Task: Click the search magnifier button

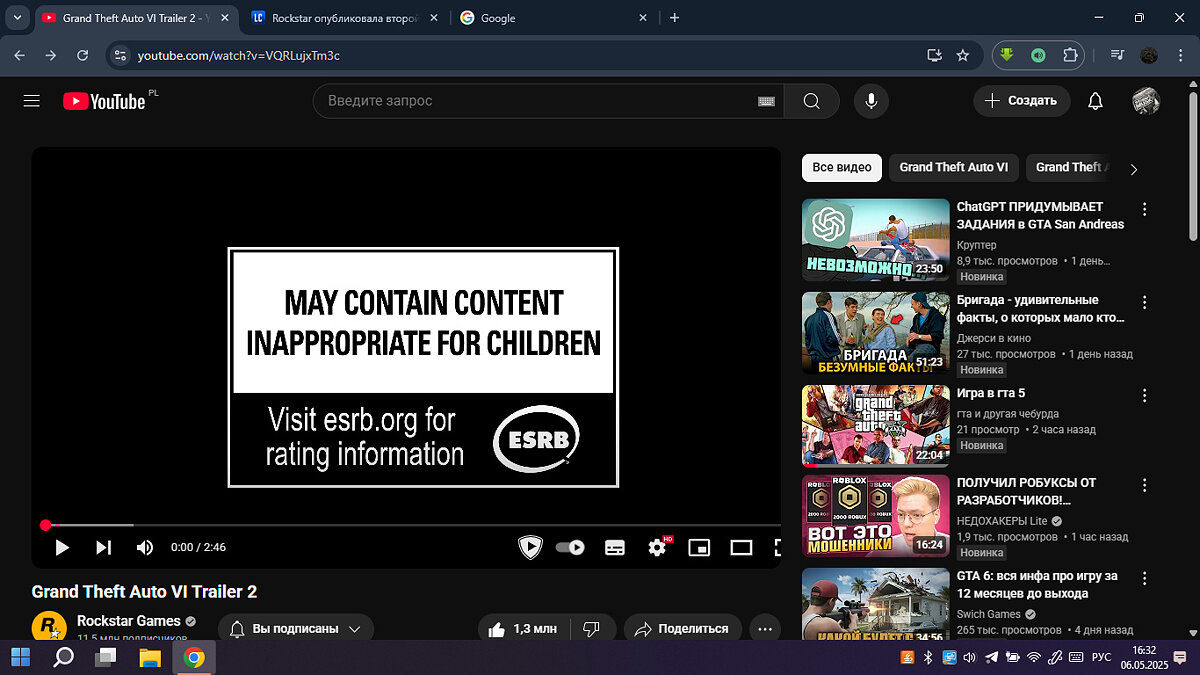Action: coord(811,101)
